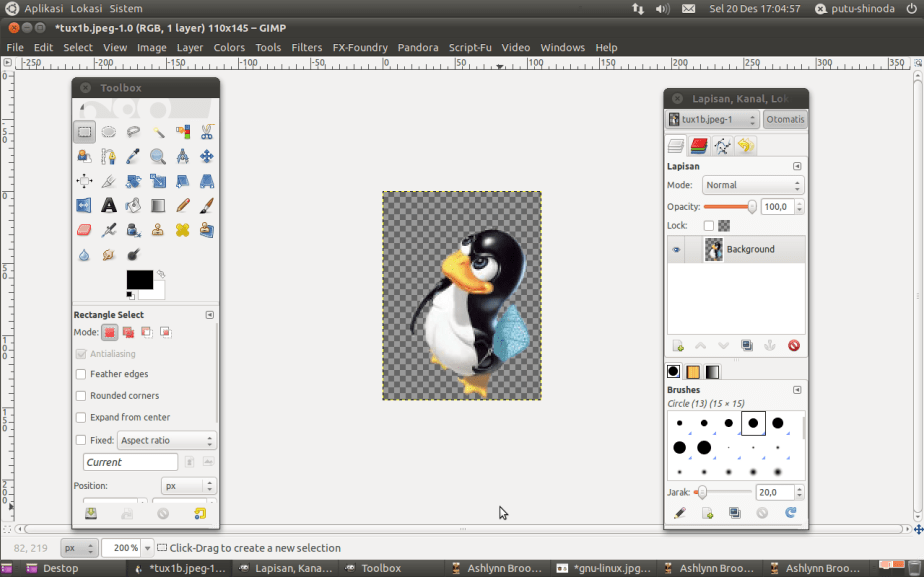
Task: Enable Rounded corners checkbox
Action: pyautogui.click(x=81, y=396)
